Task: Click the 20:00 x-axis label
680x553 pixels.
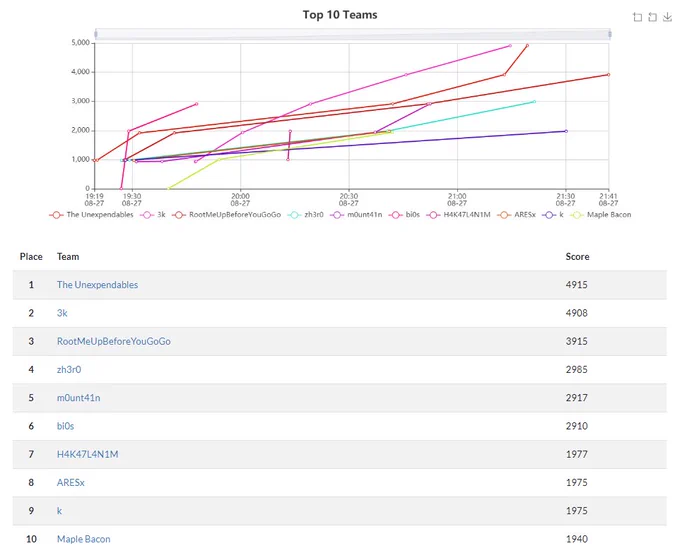Action: (240, 200)
